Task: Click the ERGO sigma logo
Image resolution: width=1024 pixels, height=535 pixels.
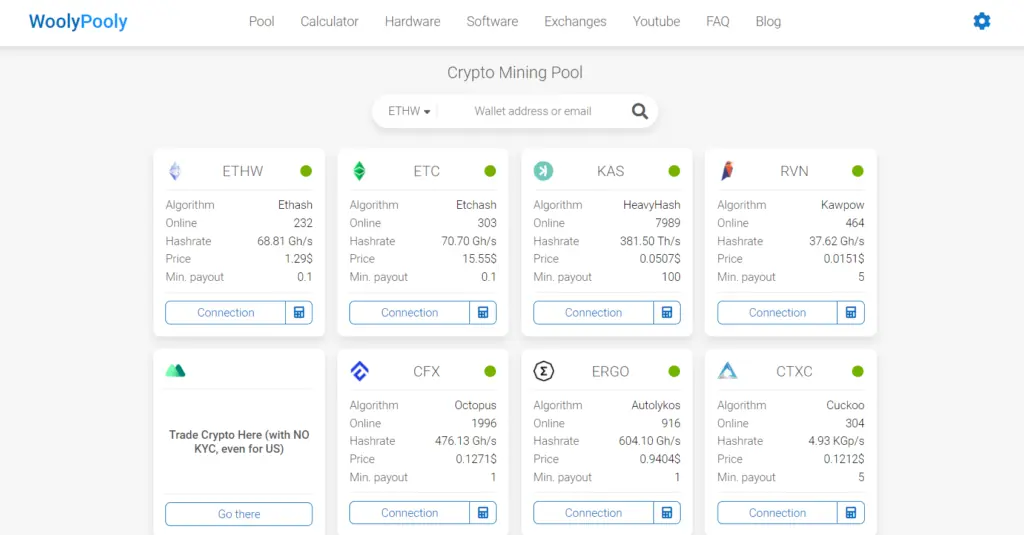Action: click(x=543, y=371)
